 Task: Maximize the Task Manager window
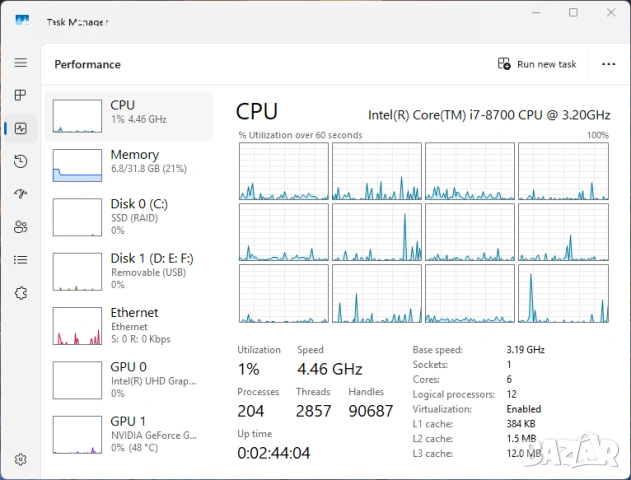click(573, 12)
